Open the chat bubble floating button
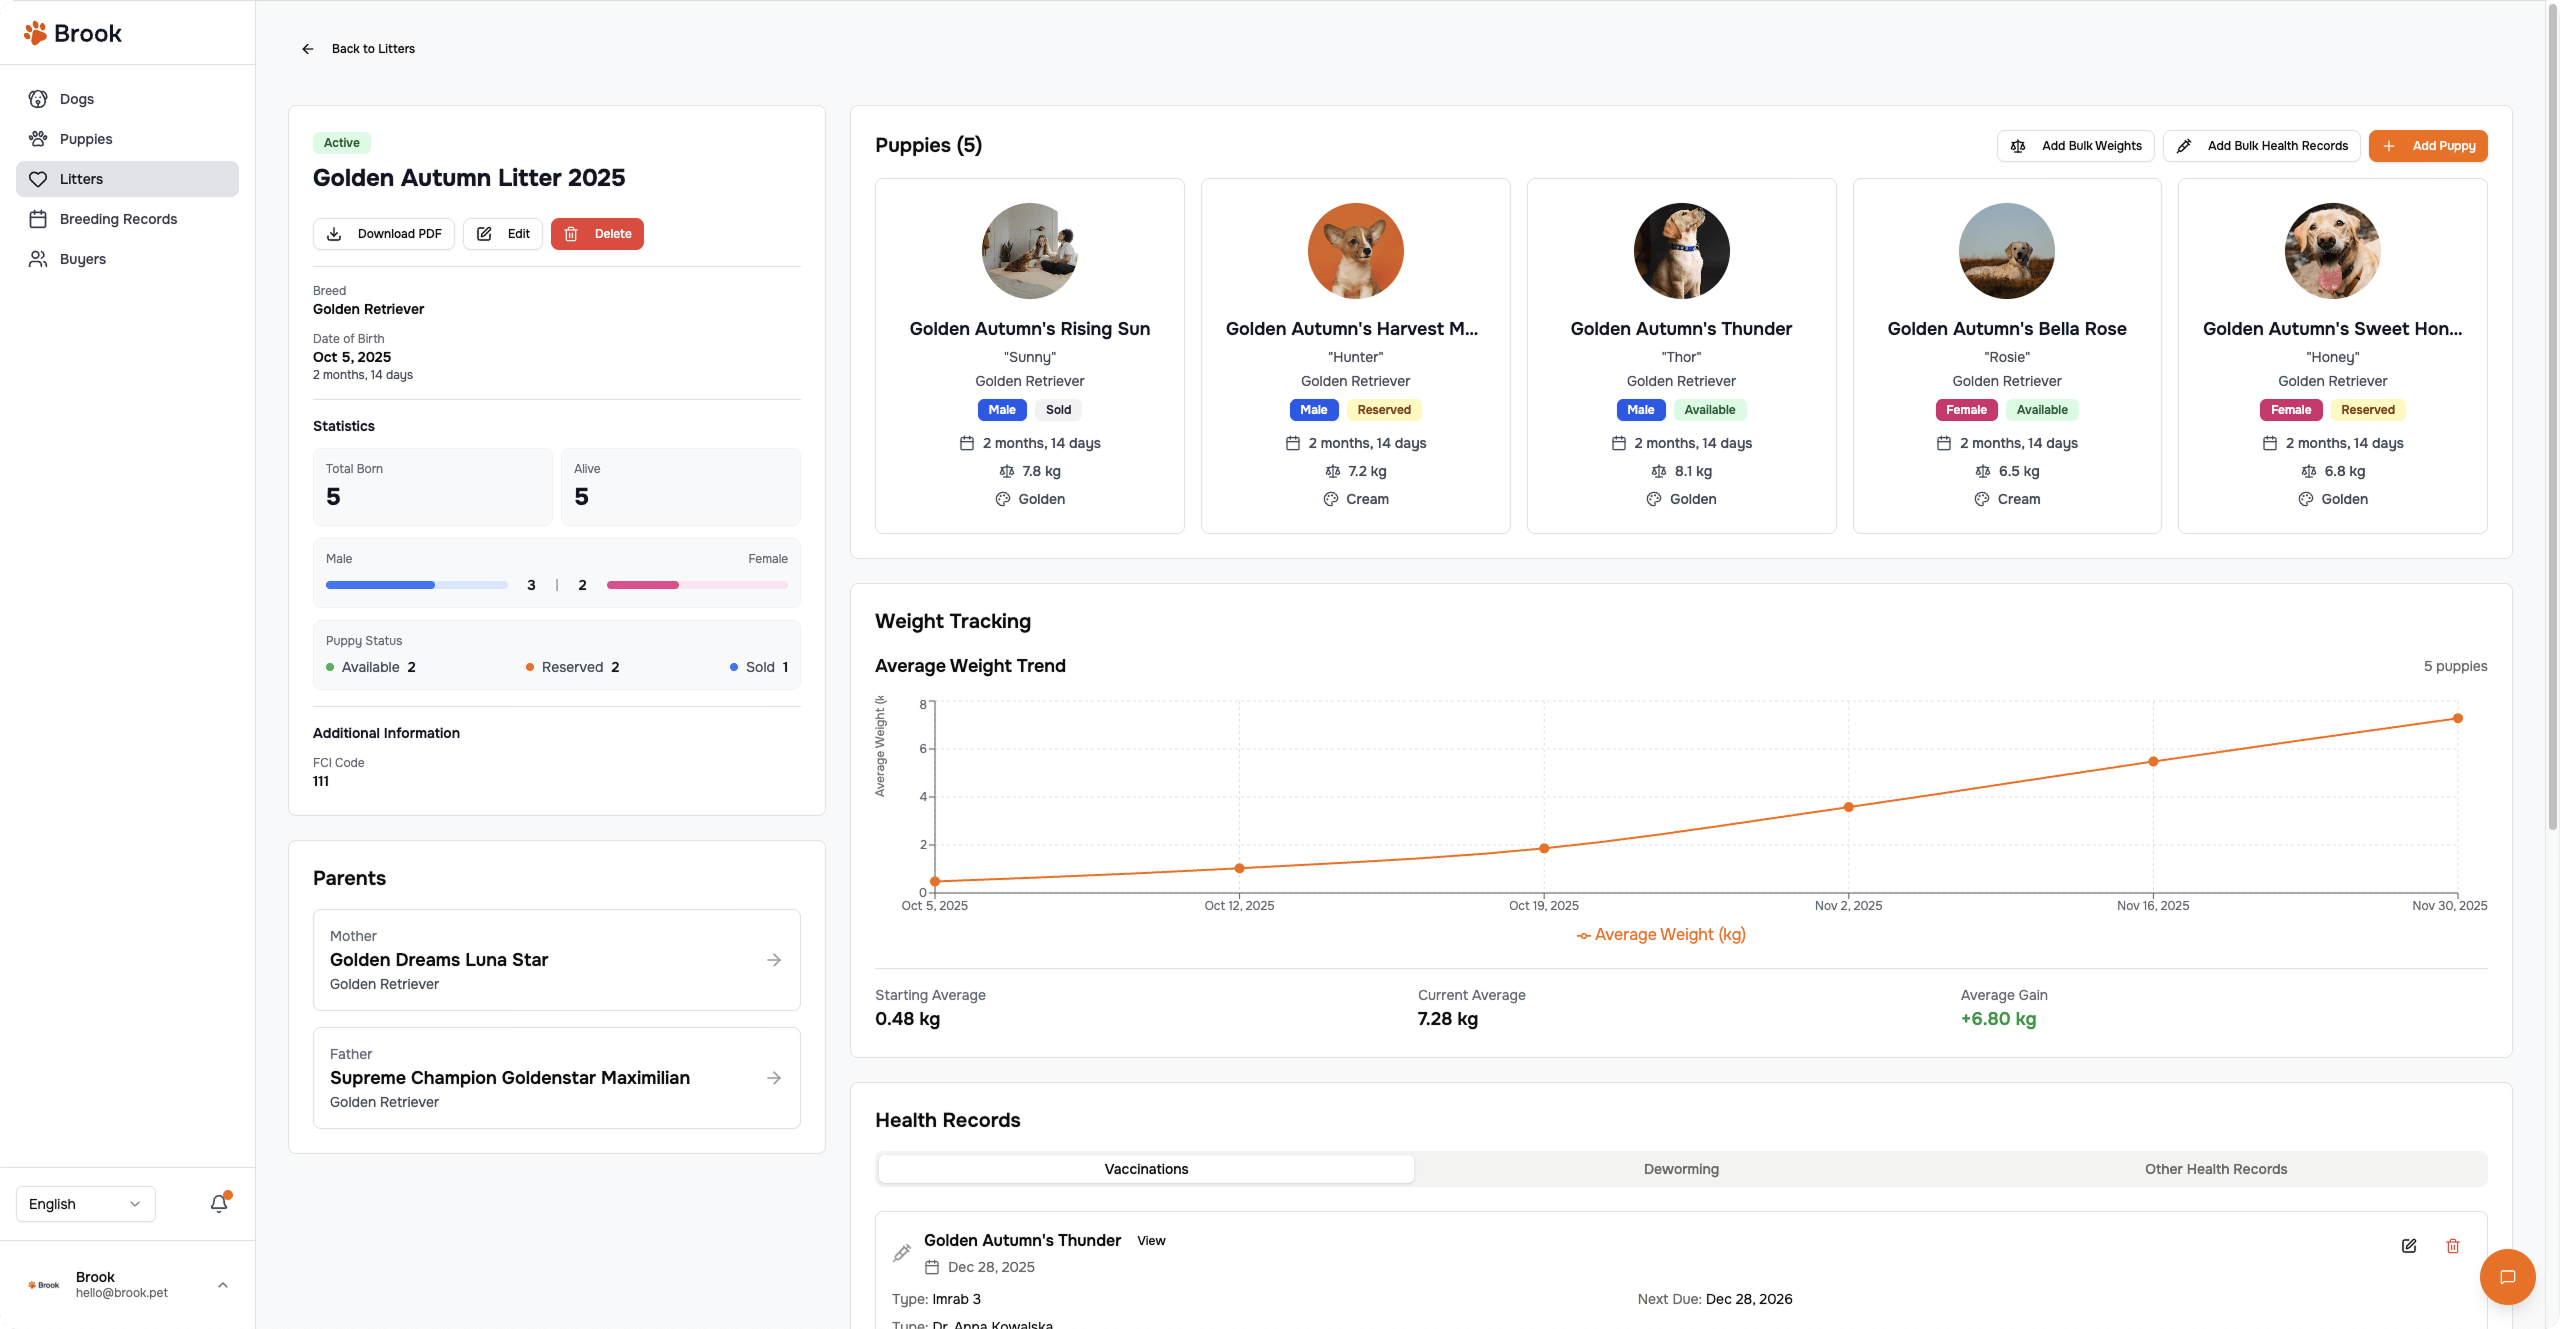2560x1329 pixels. (x=2507, y=1276)
